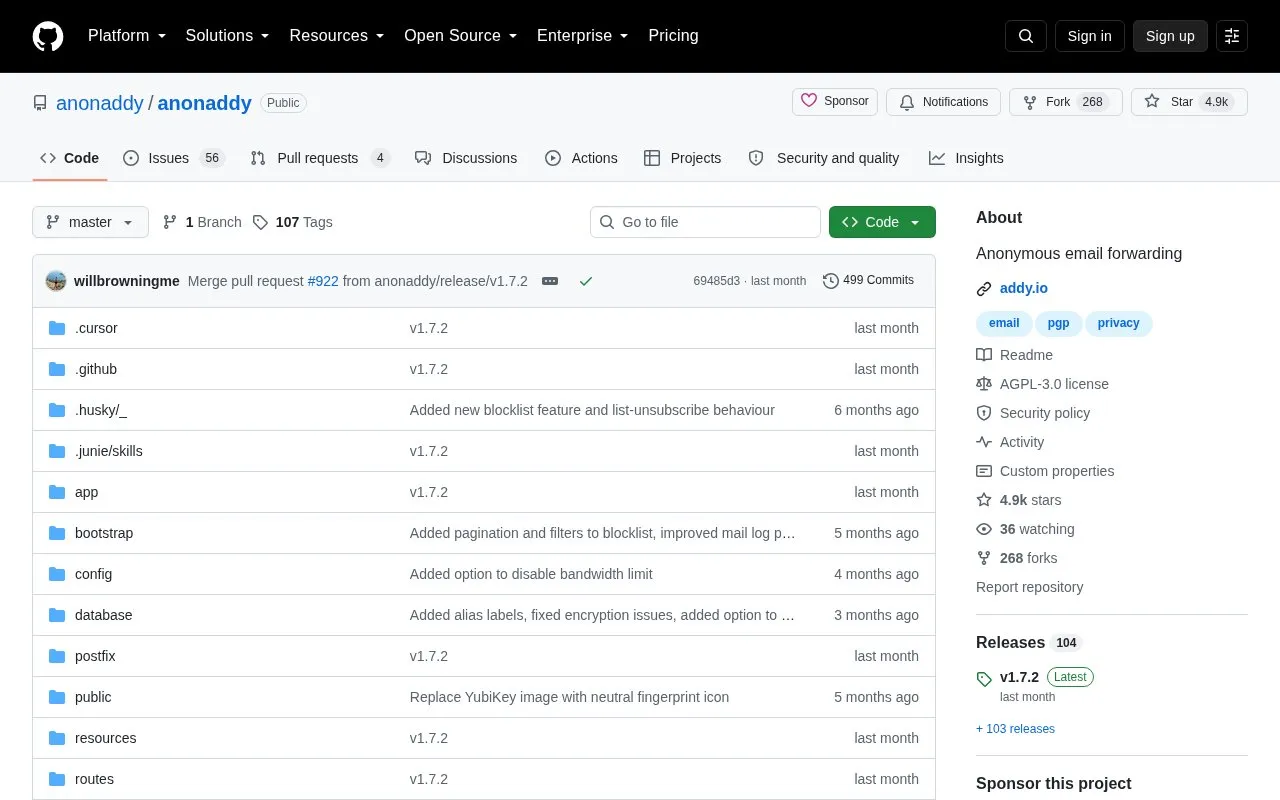Switch to the Pull requests tab
The image size is (1280, 800).
(320, 158)
